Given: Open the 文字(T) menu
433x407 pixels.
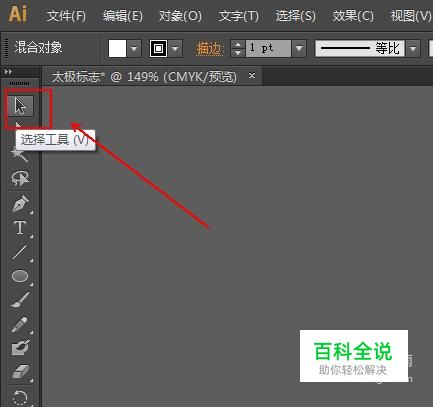Looking at the screenshot, I should (x=238, y=16).
